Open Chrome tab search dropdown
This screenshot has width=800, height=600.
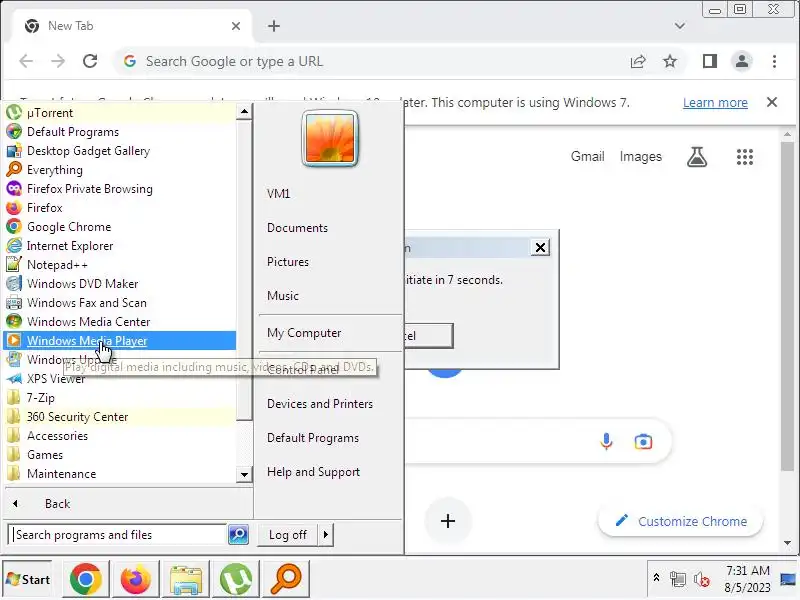click(x=680, y=26)
